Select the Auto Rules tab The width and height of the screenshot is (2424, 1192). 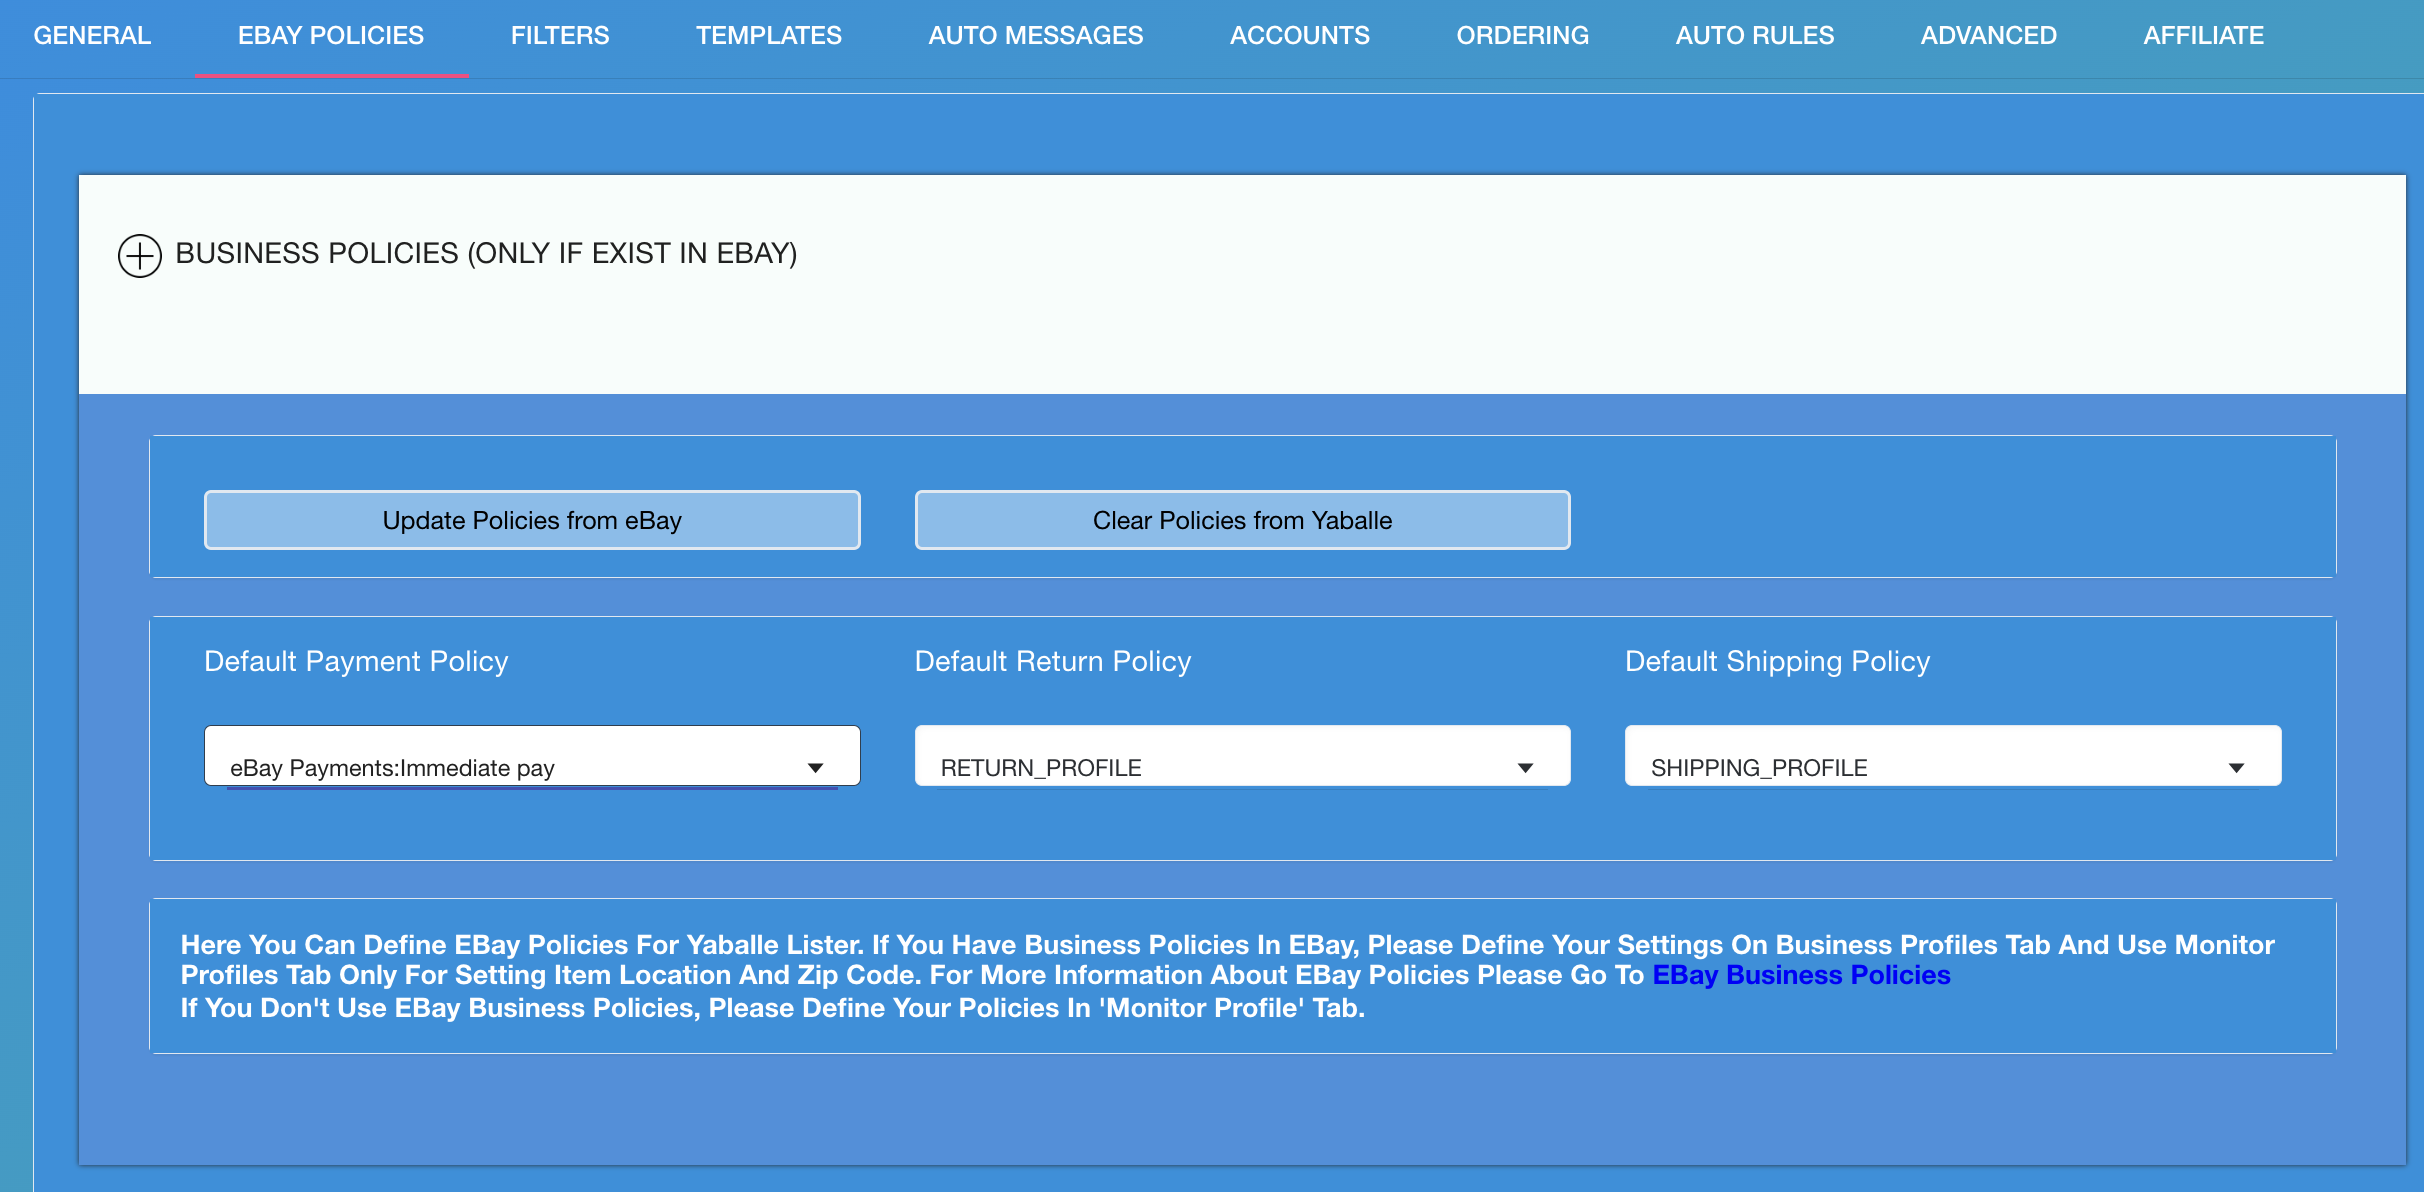[1755, 36]
